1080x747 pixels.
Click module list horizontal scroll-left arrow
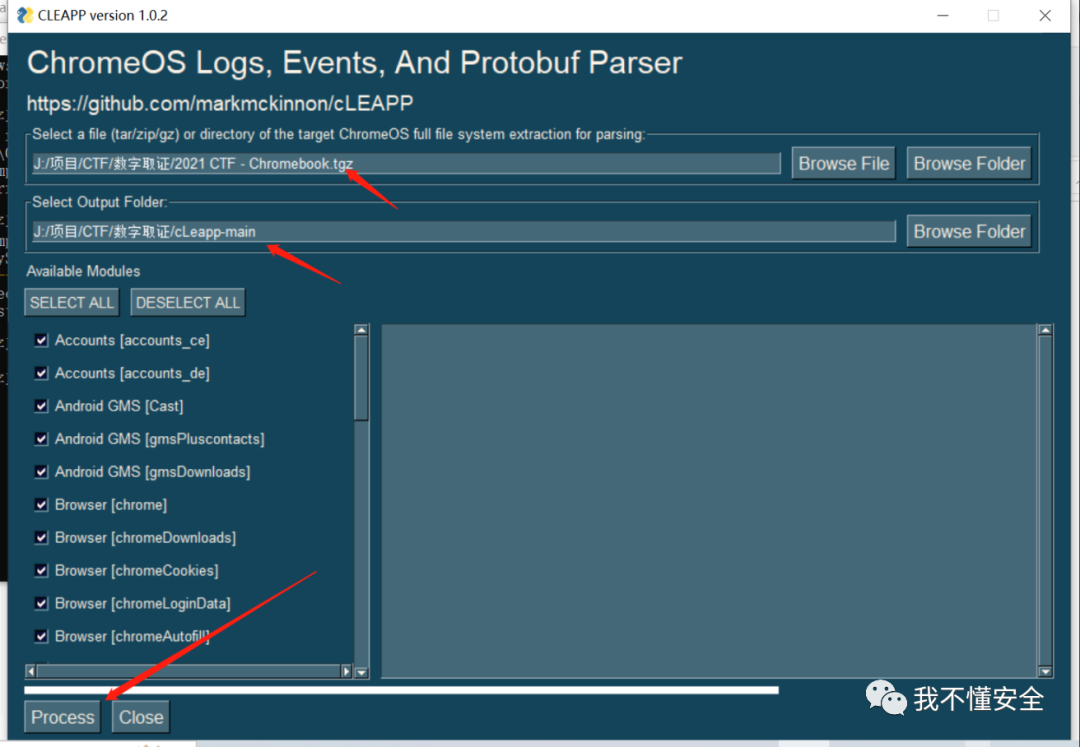point(30,671)
